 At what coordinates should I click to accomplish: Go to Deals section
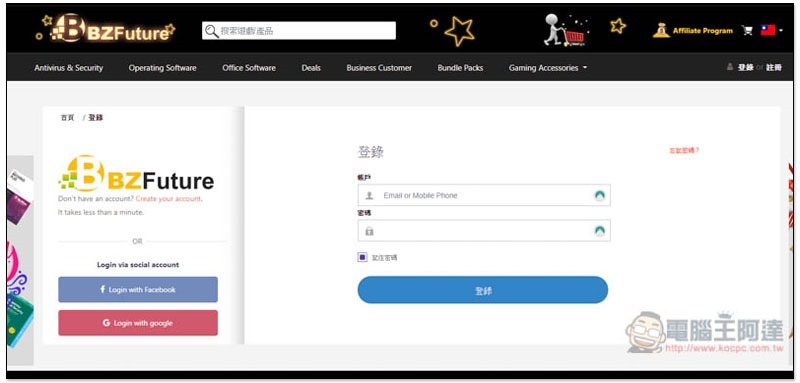(x=311, y=68)
